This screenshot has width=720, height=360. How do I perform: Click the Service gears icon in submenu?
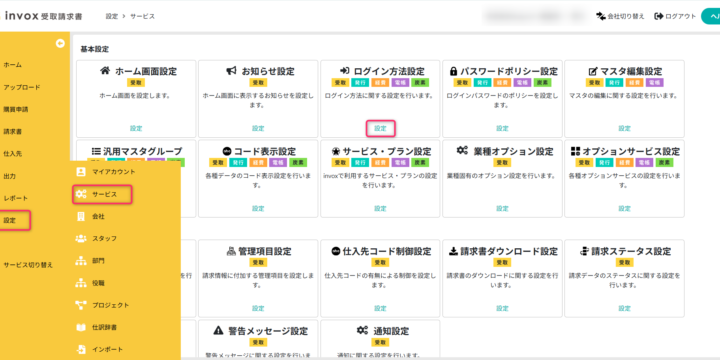pos(81,194)
